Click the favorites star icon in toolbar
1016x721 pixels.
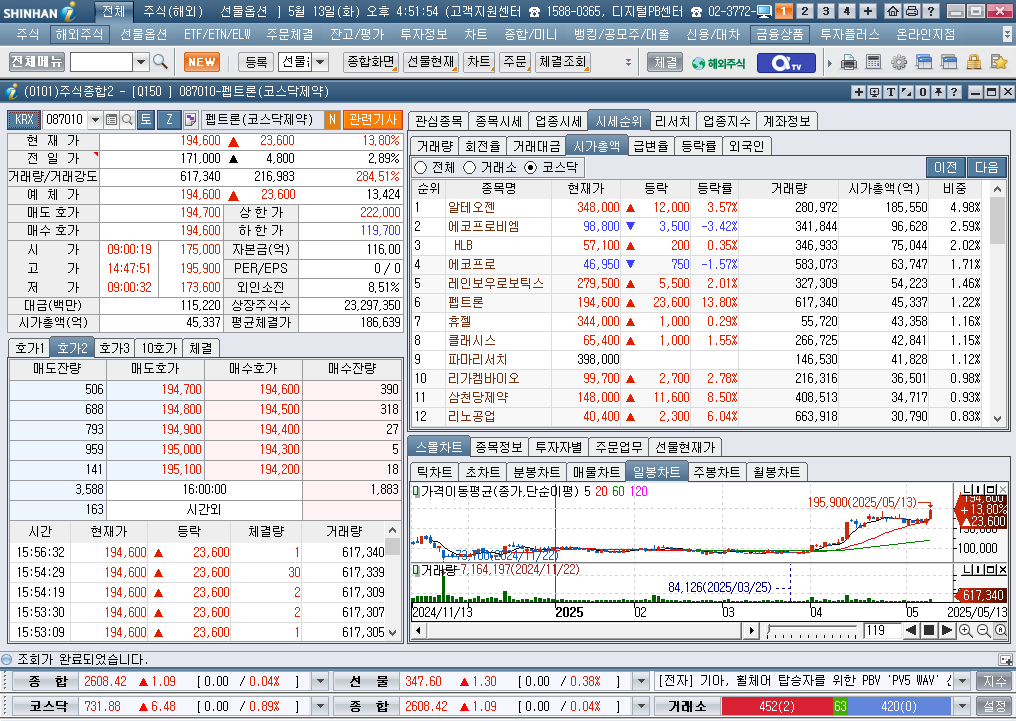[999, 62]
